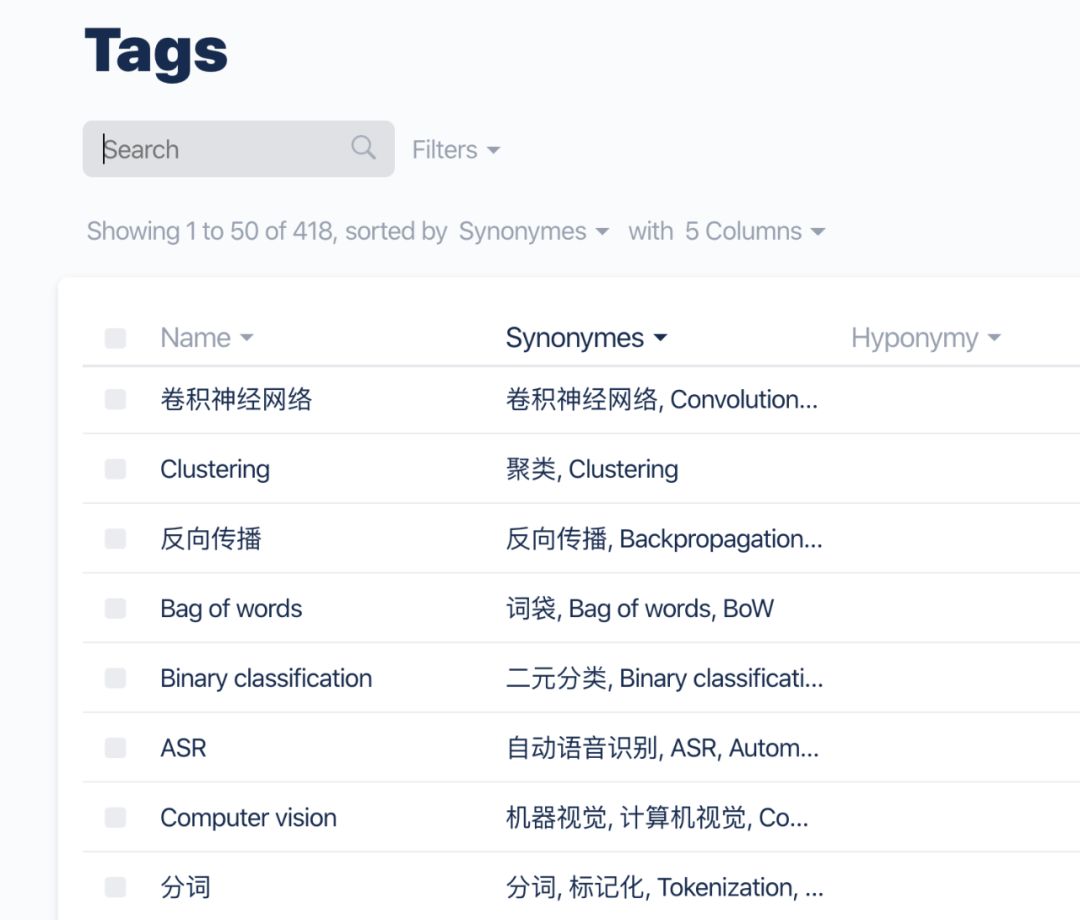Focus the Search input field

tap(238, 149)
